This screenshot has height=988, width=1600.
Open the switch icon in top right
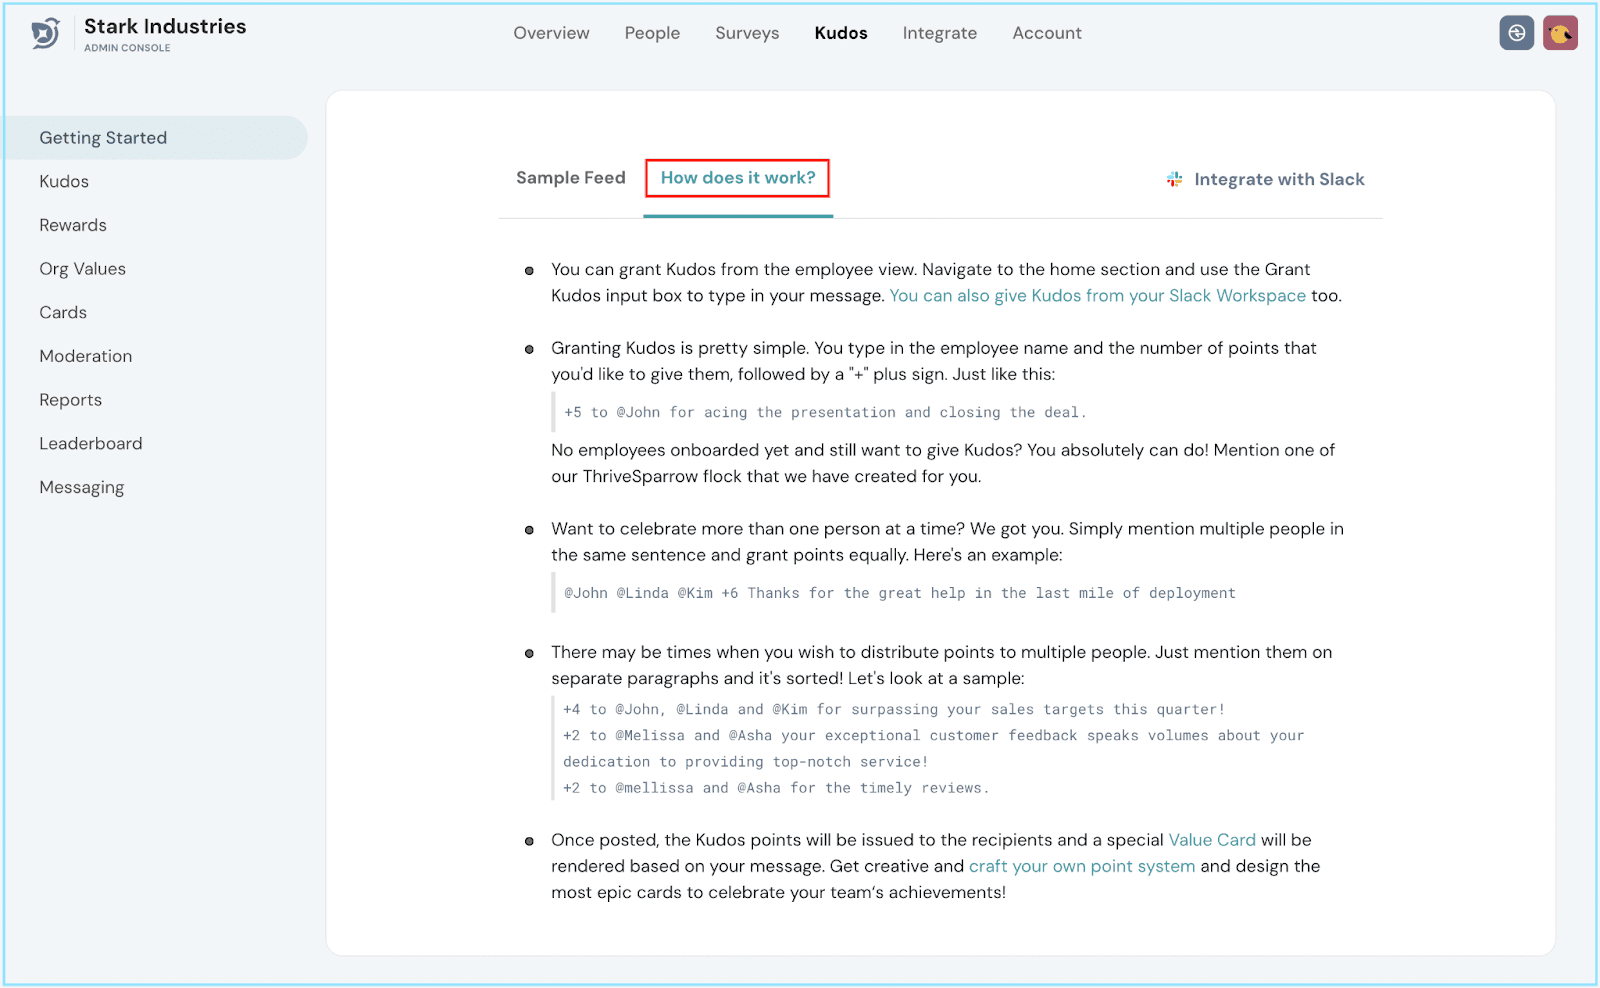1517,33
